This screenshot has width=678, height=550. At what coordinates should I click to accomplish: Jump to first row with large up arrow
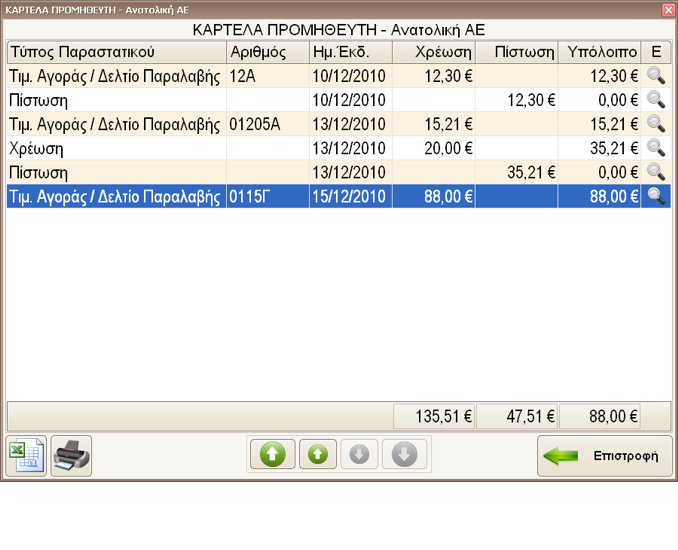pyautogui.click(x=273, y=454)
